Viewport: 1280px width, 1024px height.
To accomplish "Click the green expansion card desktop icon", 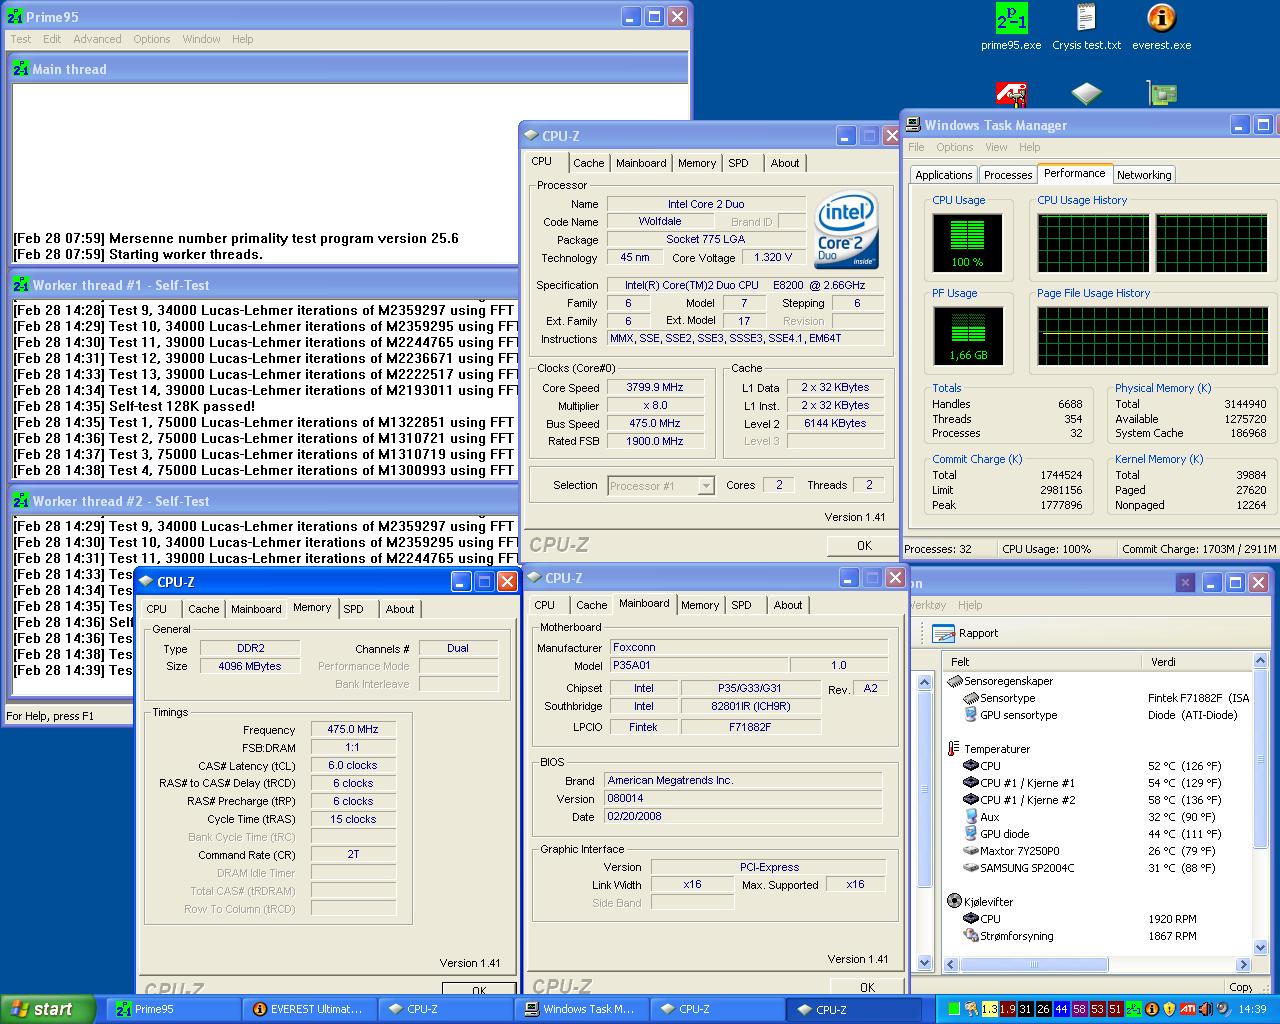I will 1161,94.
